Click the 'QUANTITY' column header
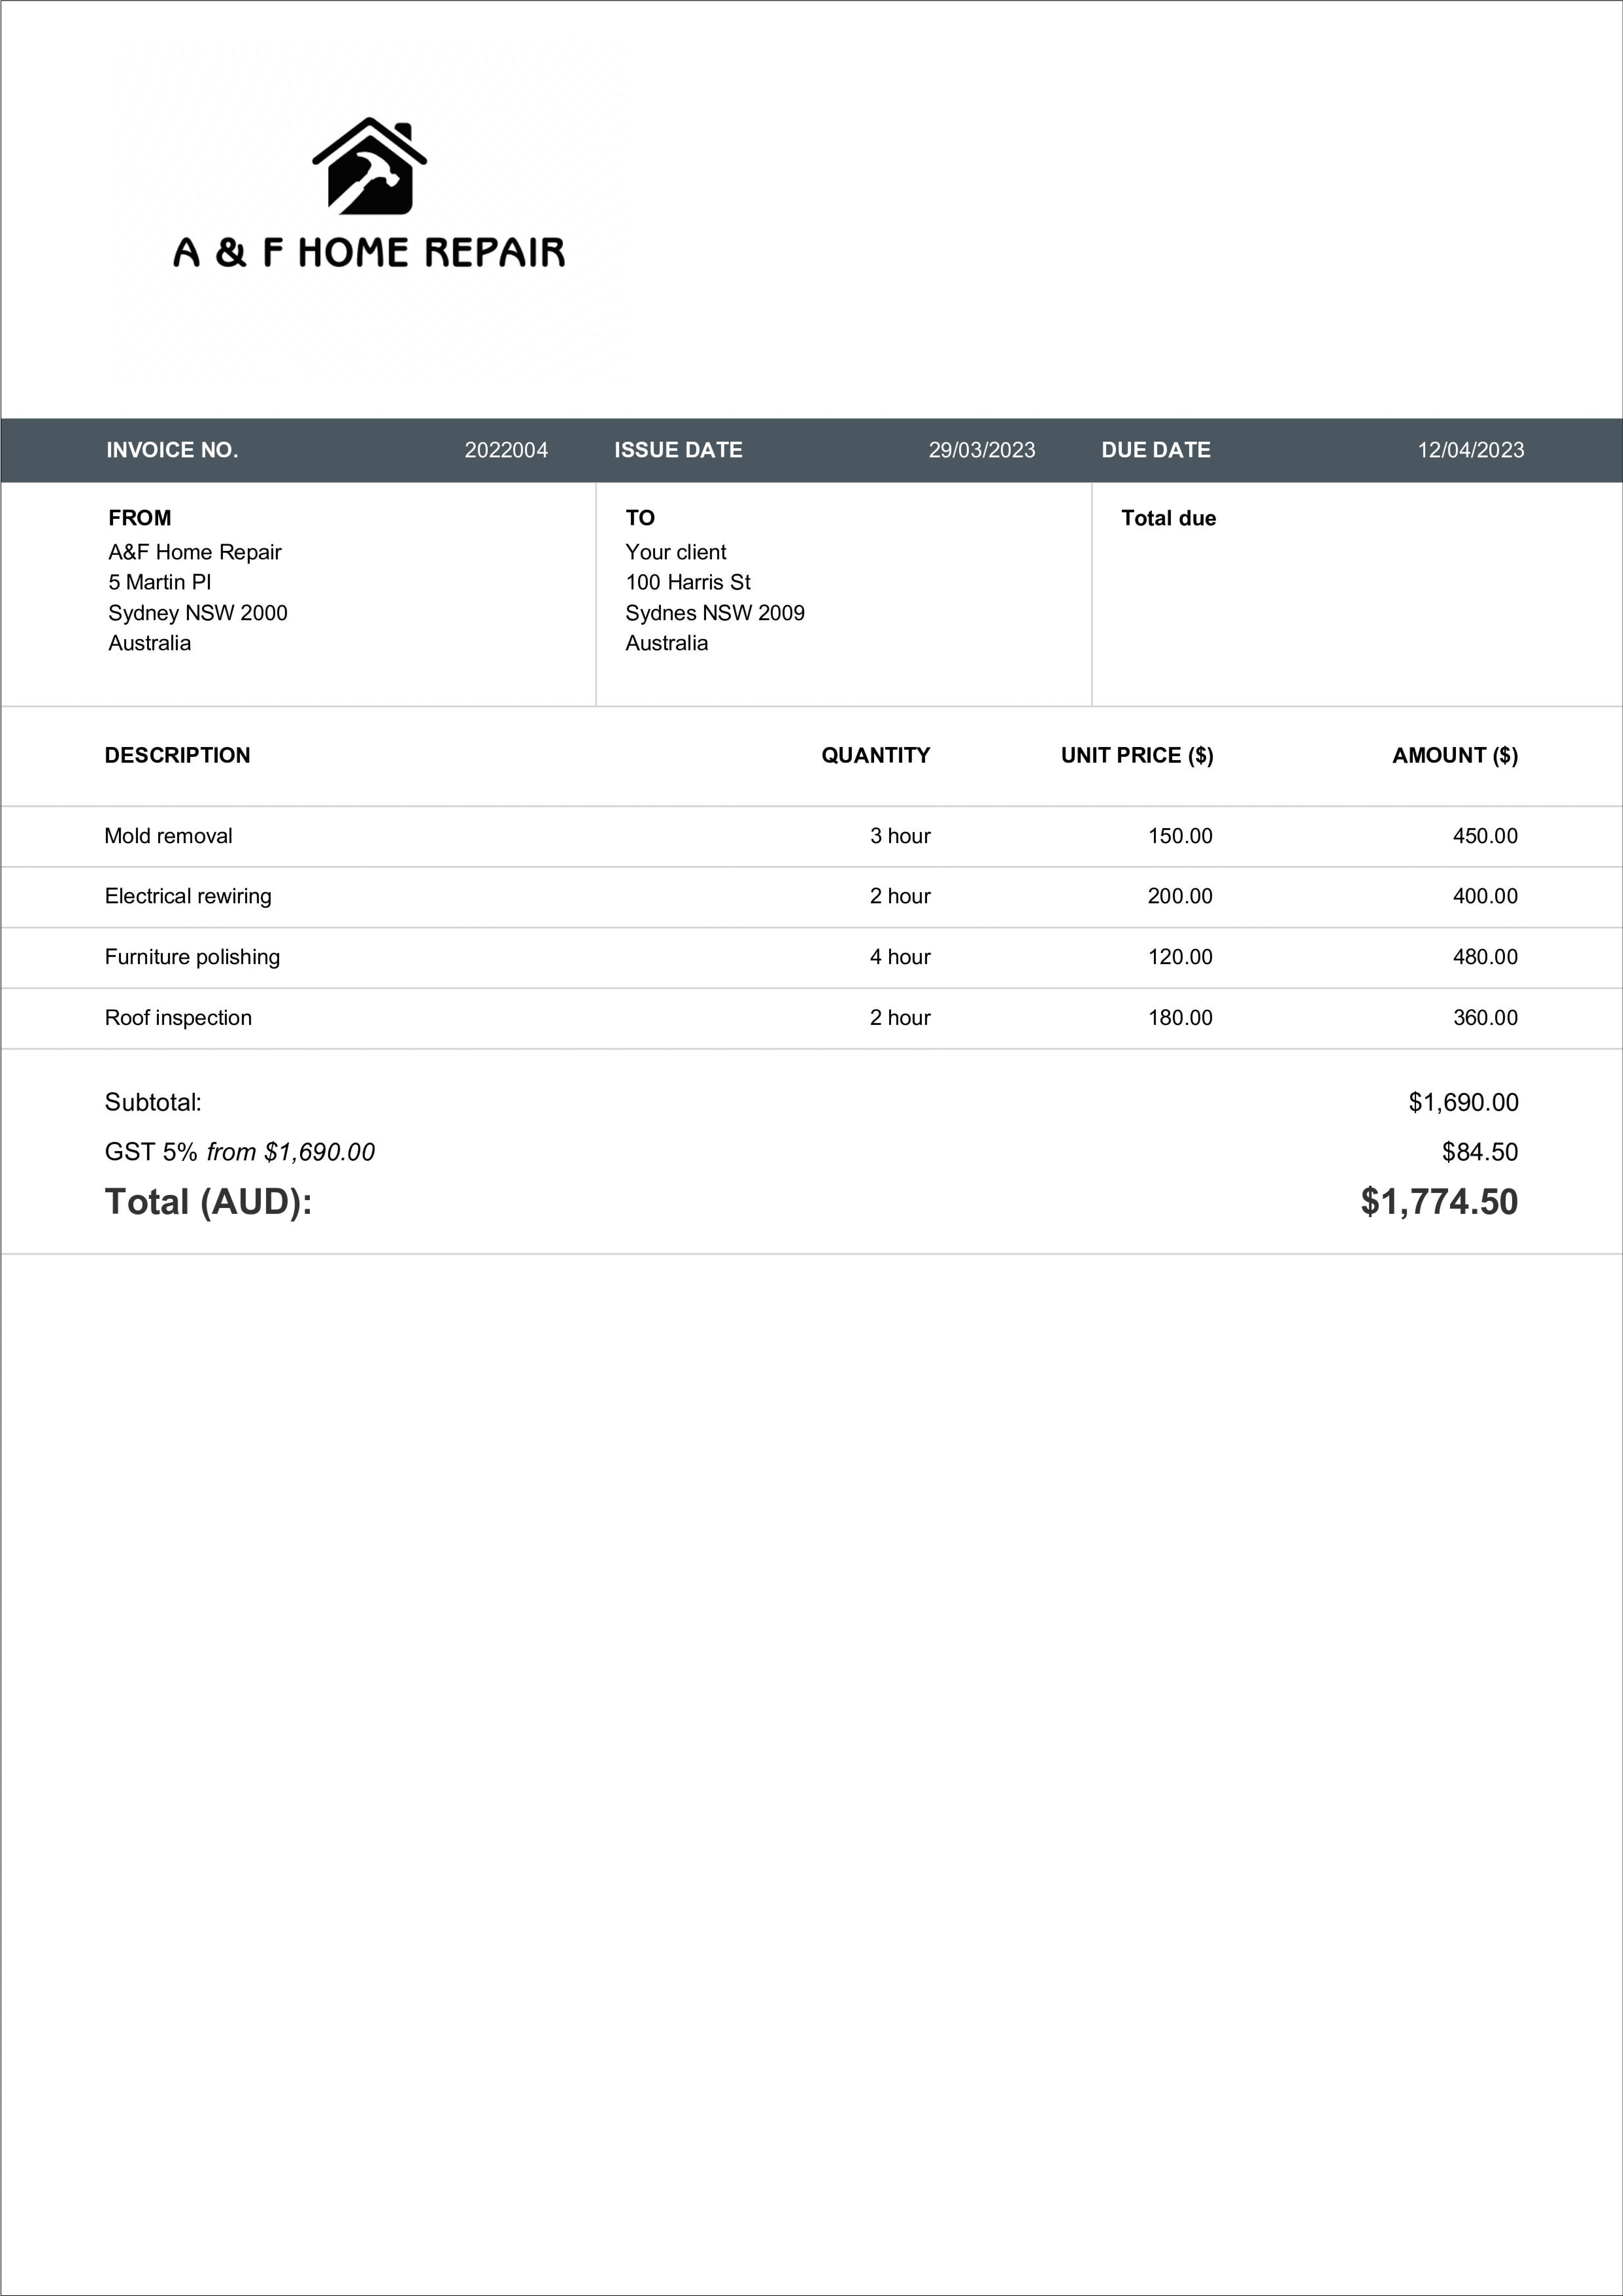The width and height of the screenshot is (1623, 2296). point(876,755)
